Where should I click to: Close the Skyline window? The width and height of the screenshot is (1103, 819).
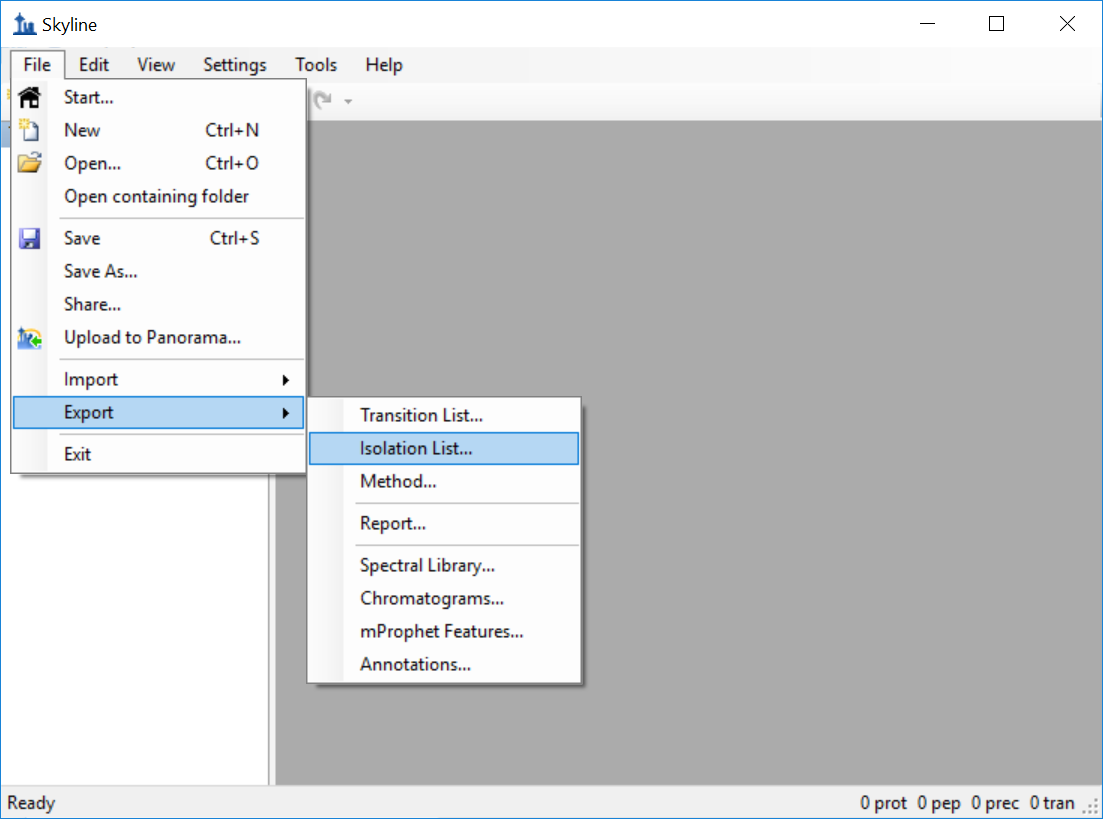pyautogui.click(x=1067, y=24)
